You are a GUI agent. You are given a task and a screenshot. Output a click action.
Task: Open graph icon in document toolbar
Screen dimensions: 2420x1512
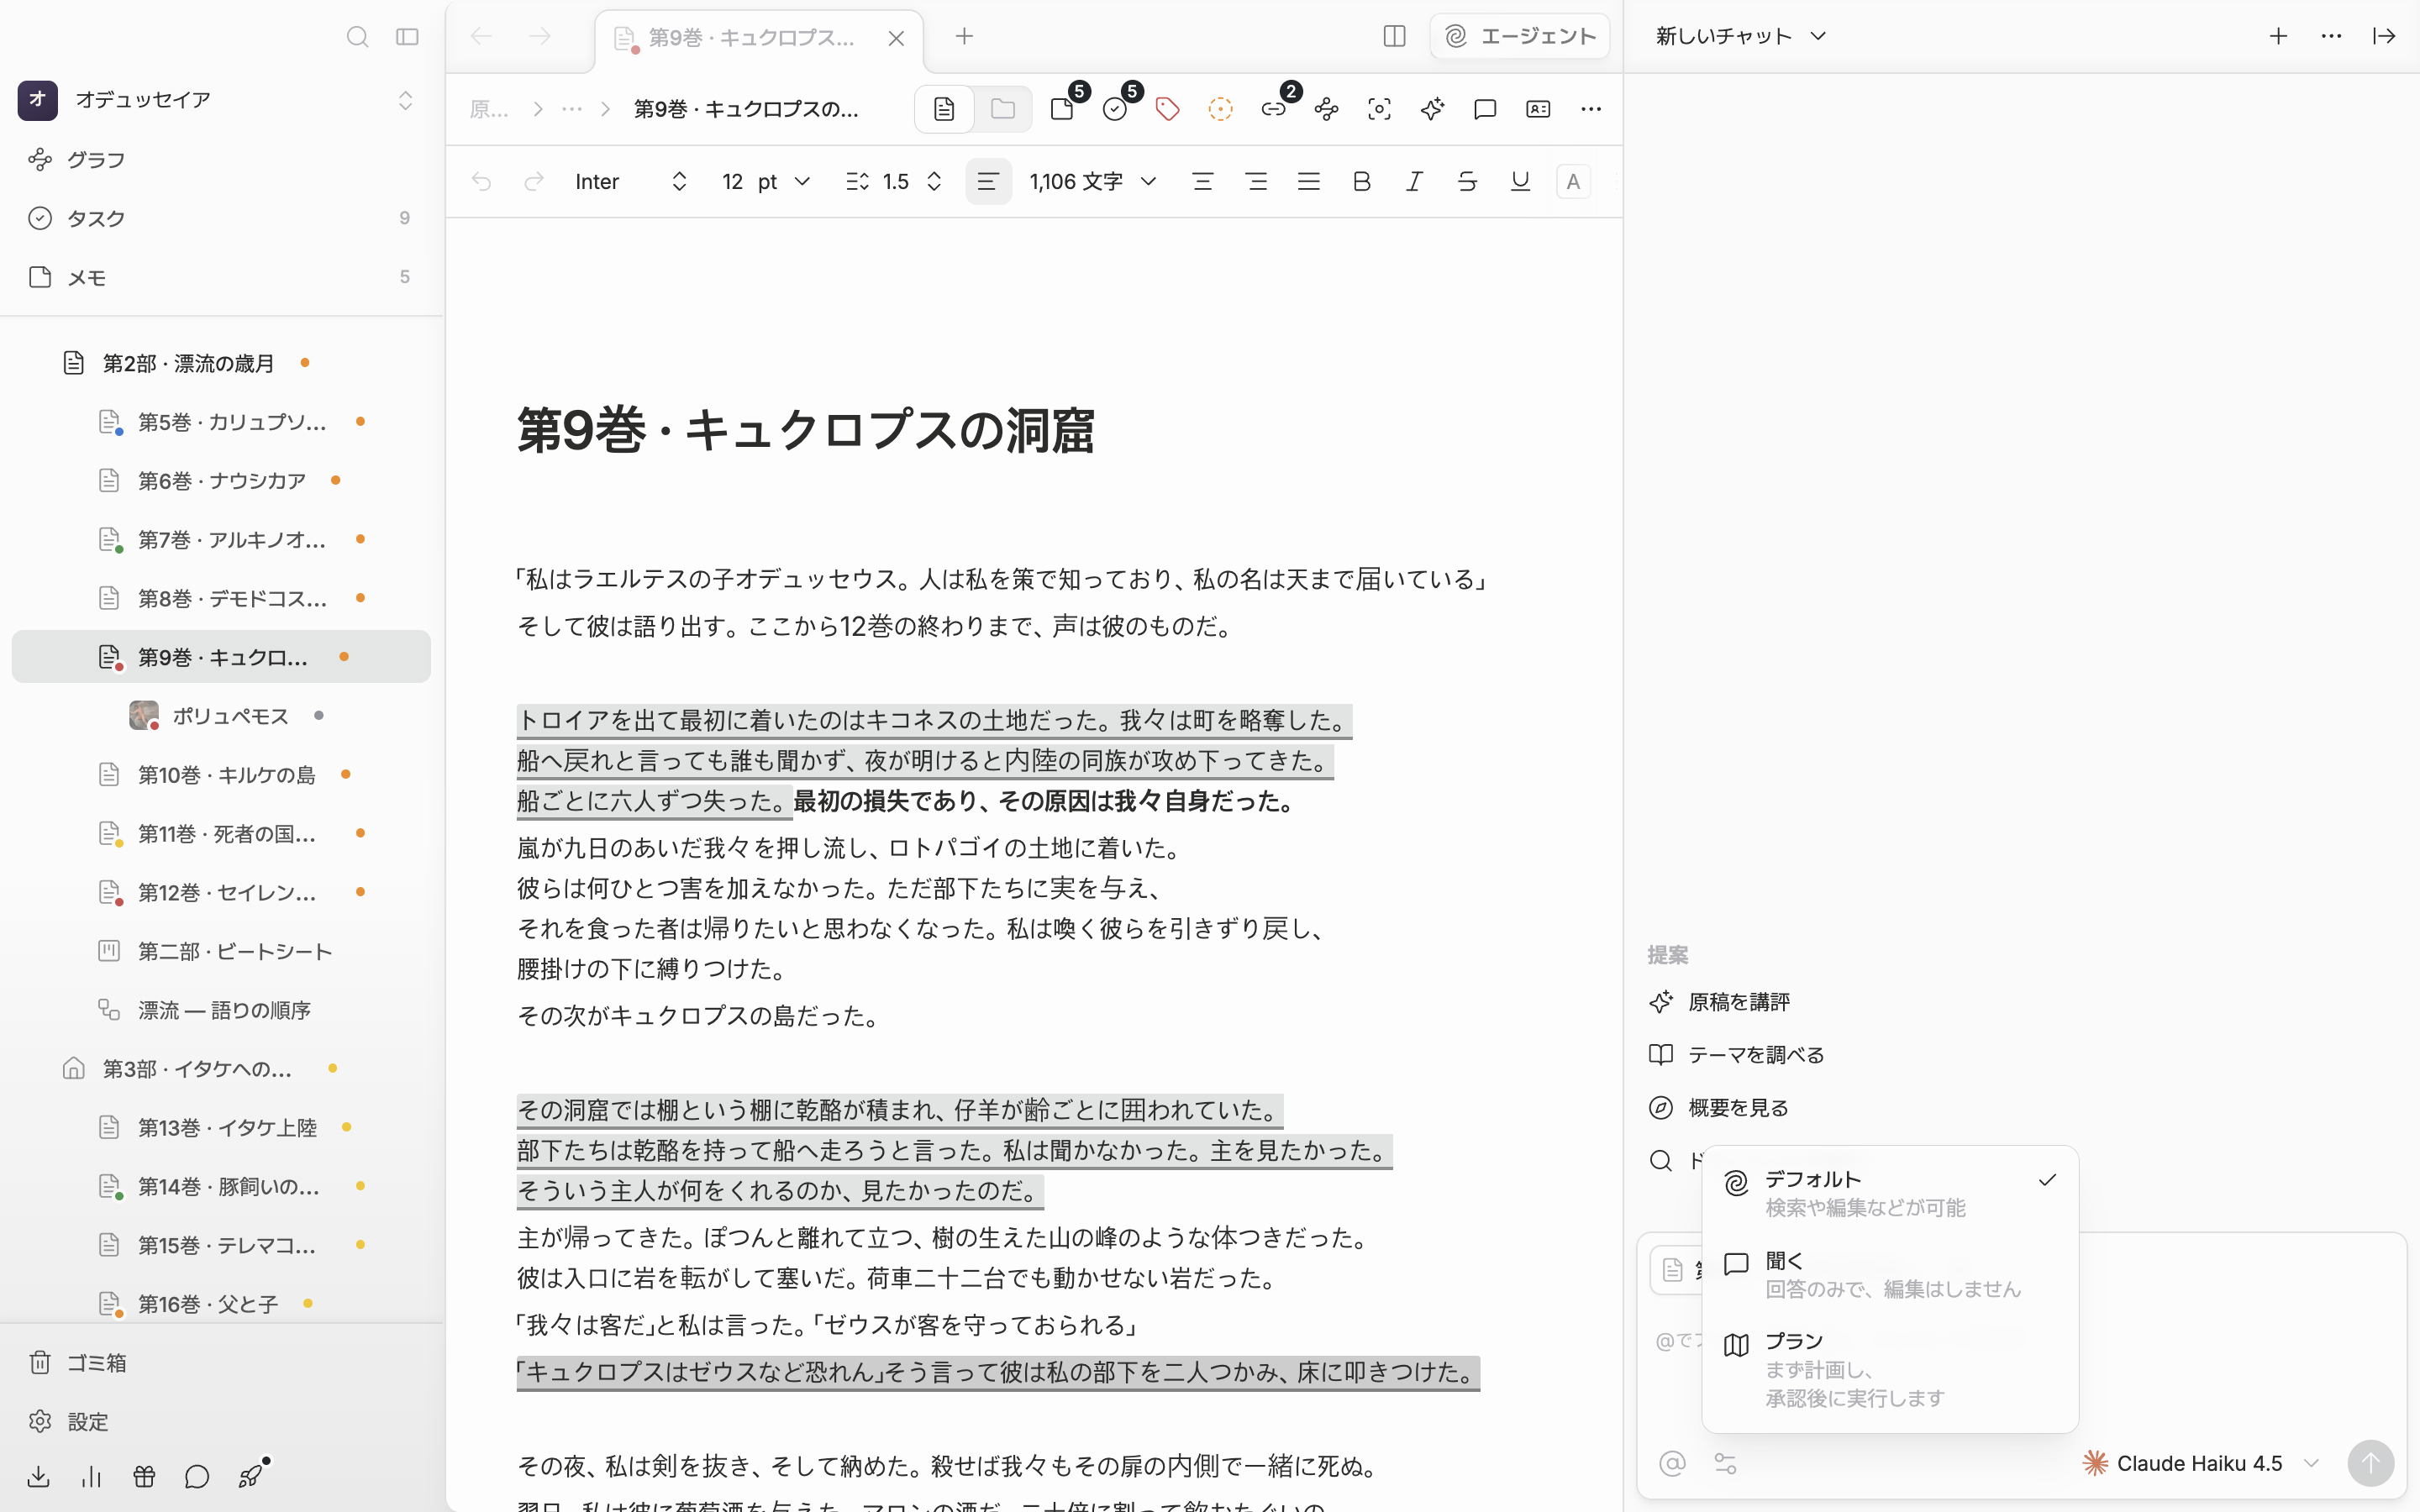click(x=1326, y=109)
